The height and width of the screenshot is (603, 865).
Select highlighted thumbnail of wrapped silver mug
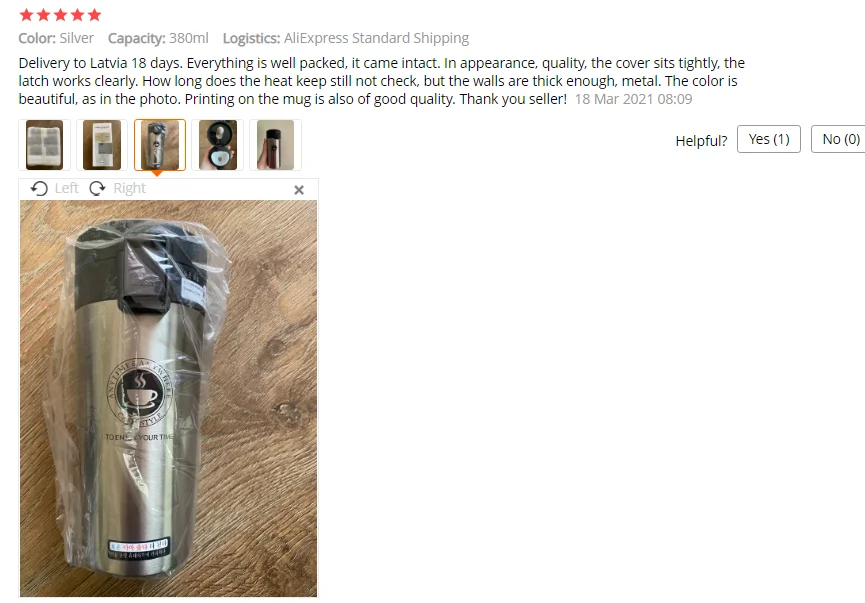click(x=160, y=145)
